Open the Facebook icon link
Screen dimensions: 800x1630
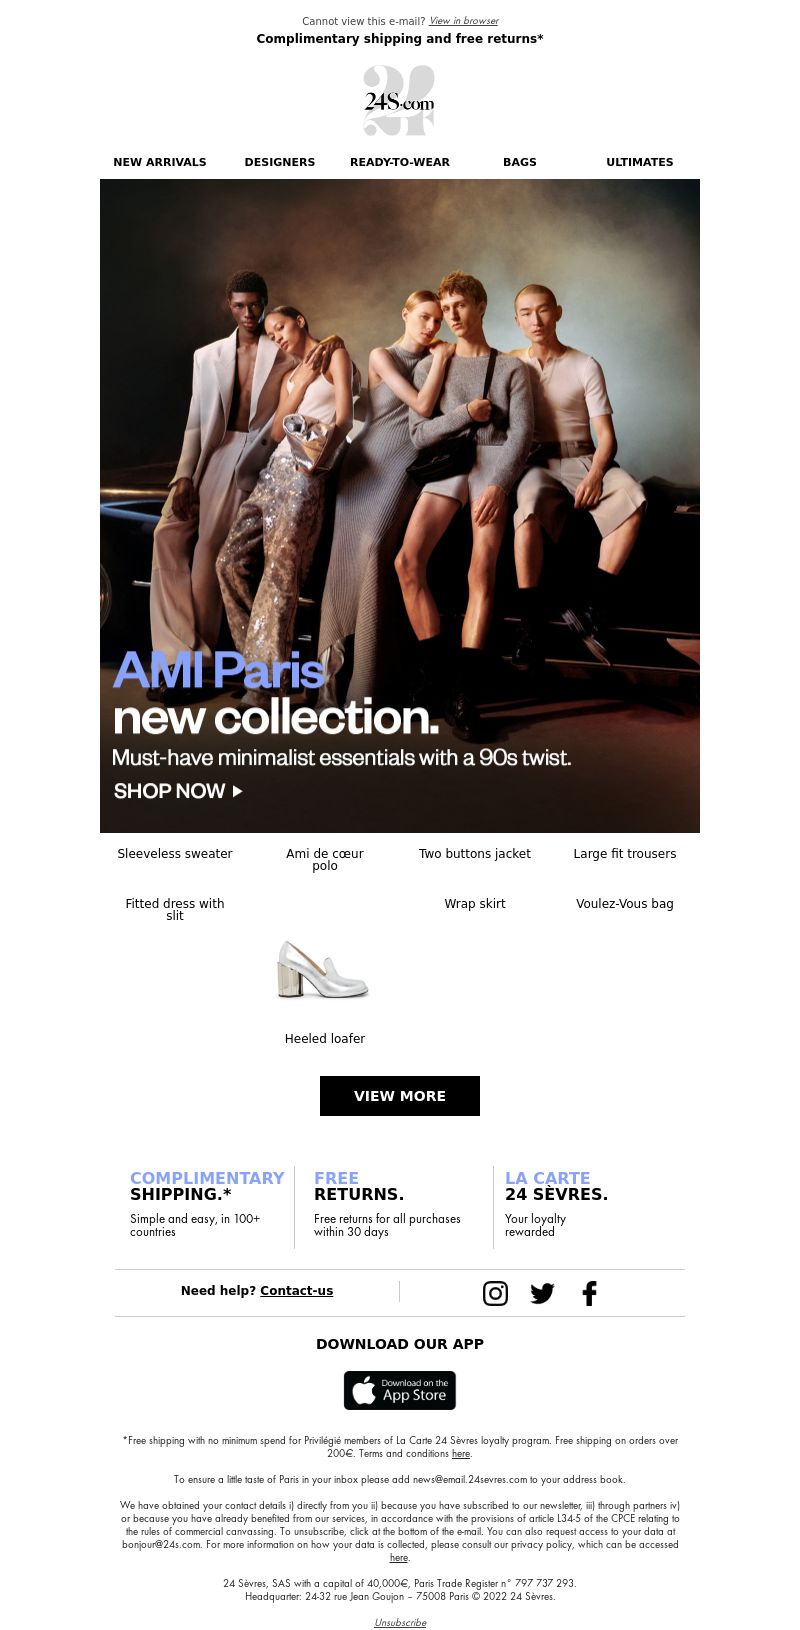pyautogui.click(x=590, y=1293)
